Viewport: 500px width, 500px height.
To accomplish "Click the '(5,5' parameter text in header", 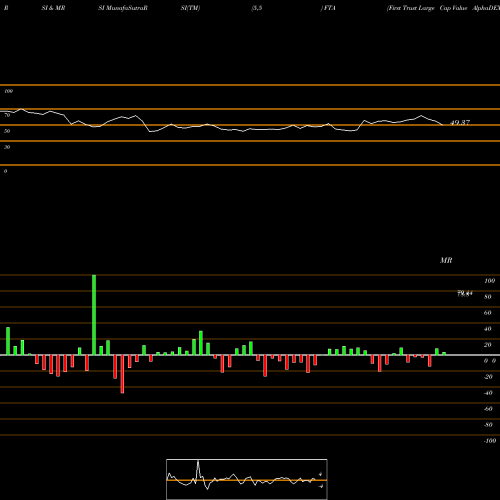I will [257, 8].
